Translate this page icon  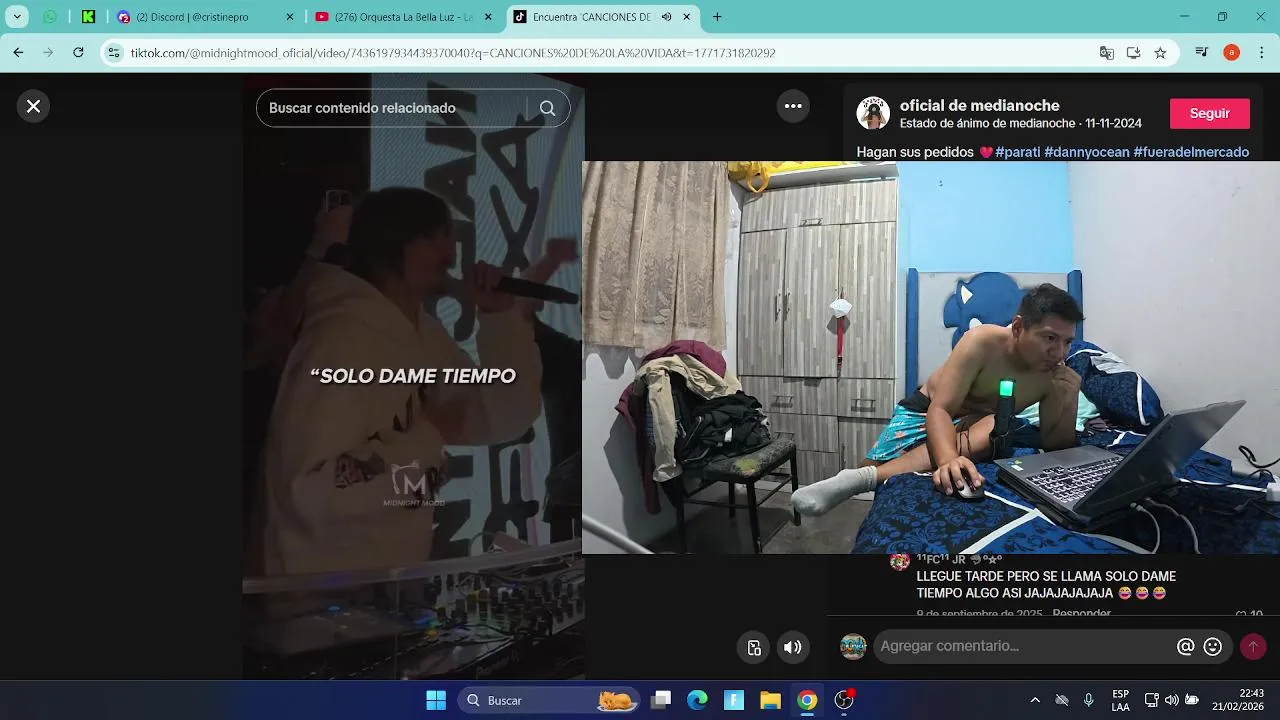pos(1106,53)
